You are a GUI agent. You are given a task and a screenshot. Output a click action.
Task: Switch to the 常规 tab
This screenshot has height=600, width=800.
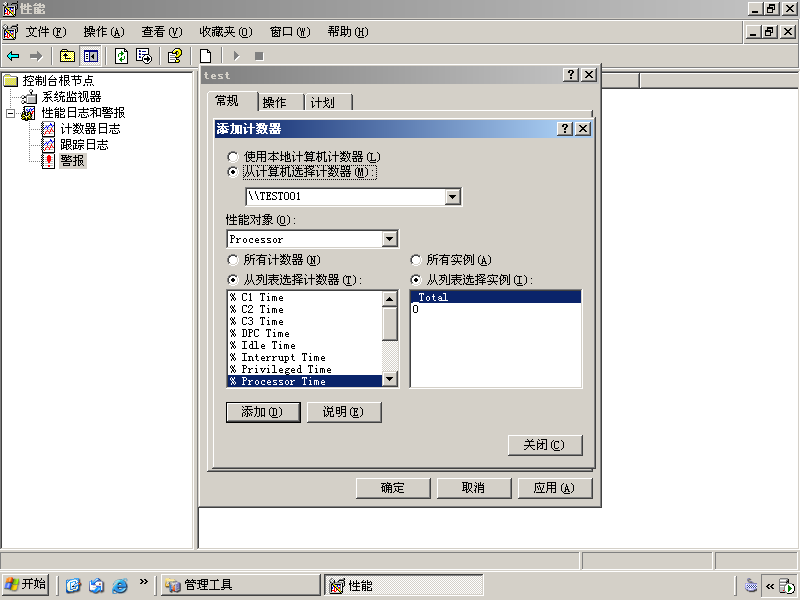[x=232, y=101]
